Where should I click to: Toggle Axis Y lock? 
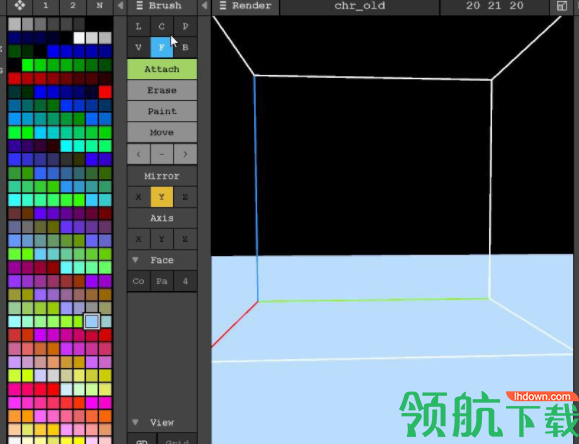click(x=162, y=239)
